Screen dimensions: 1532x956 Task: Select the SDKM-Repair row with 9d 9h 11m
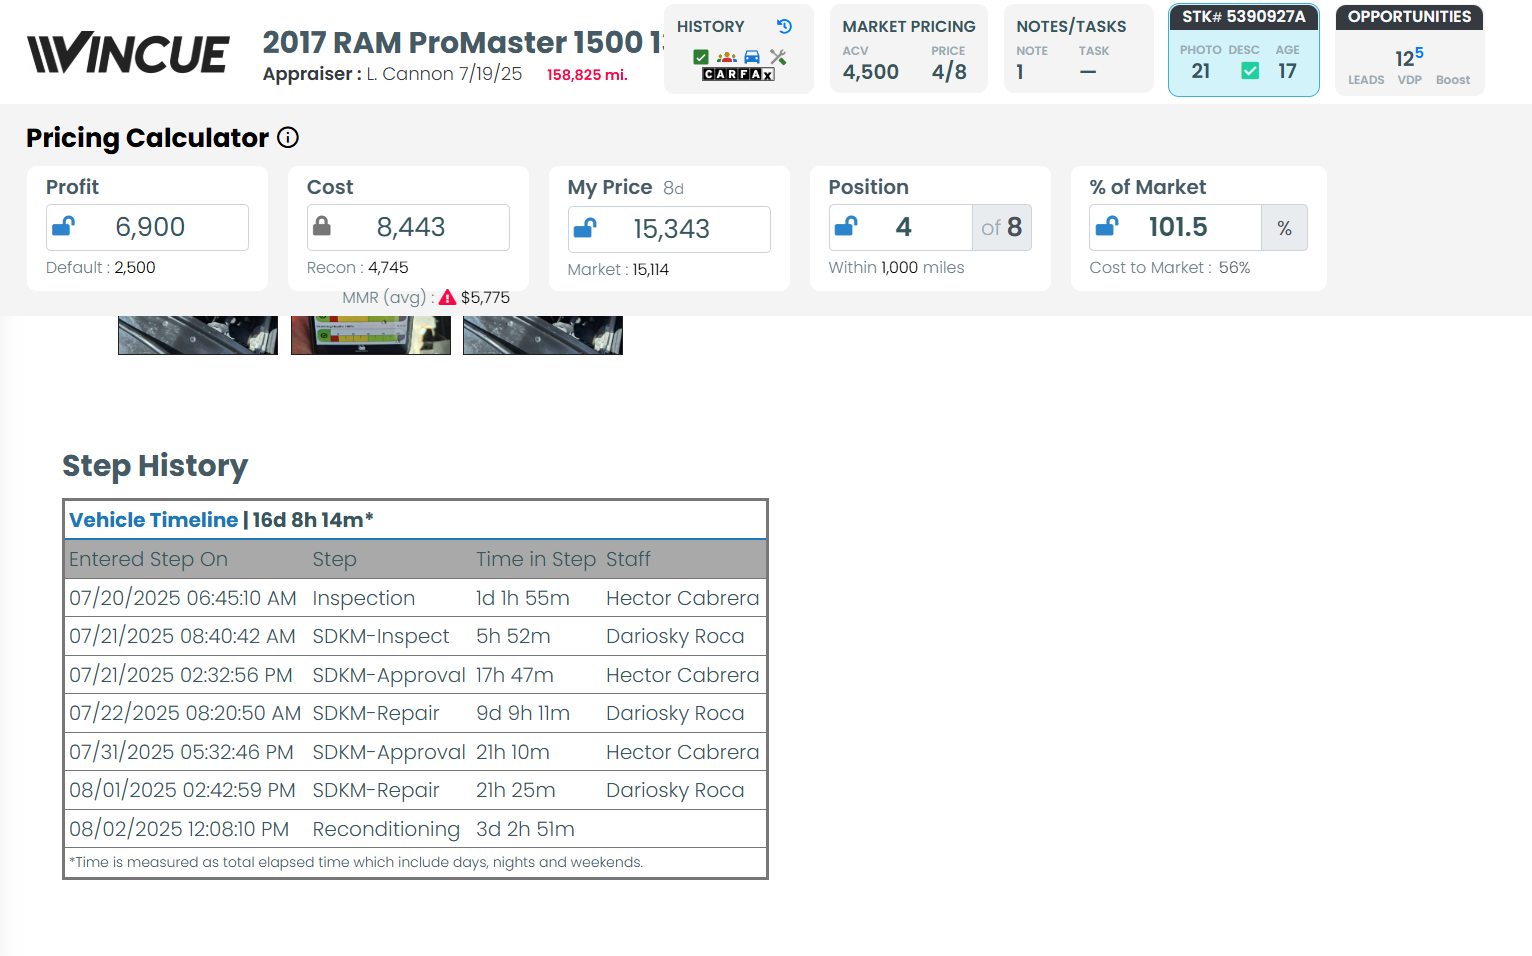click(415, 713)
